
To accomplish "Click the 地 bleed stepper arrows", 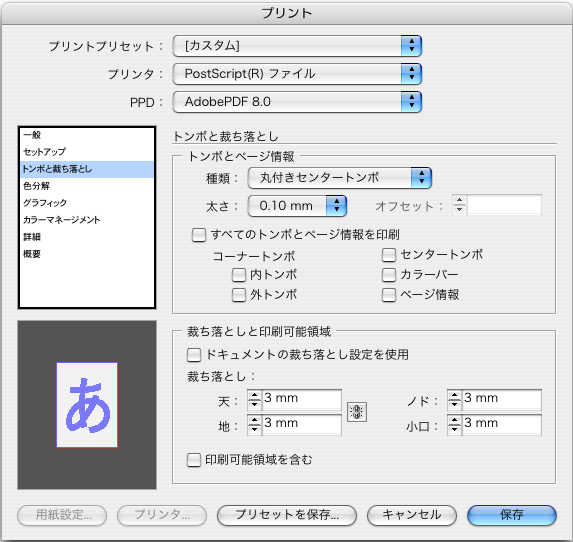I will click(x=254, y=425).
